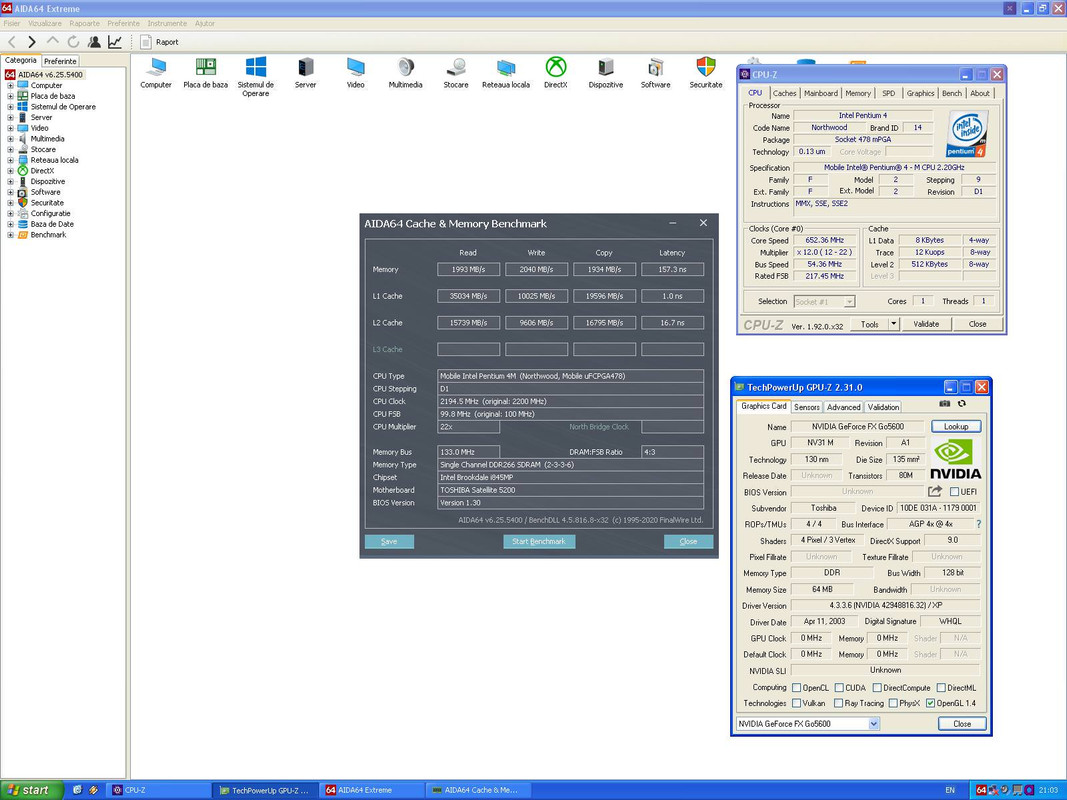
Task: Expand the Placa de baza tree node
Action: (10, 97)
